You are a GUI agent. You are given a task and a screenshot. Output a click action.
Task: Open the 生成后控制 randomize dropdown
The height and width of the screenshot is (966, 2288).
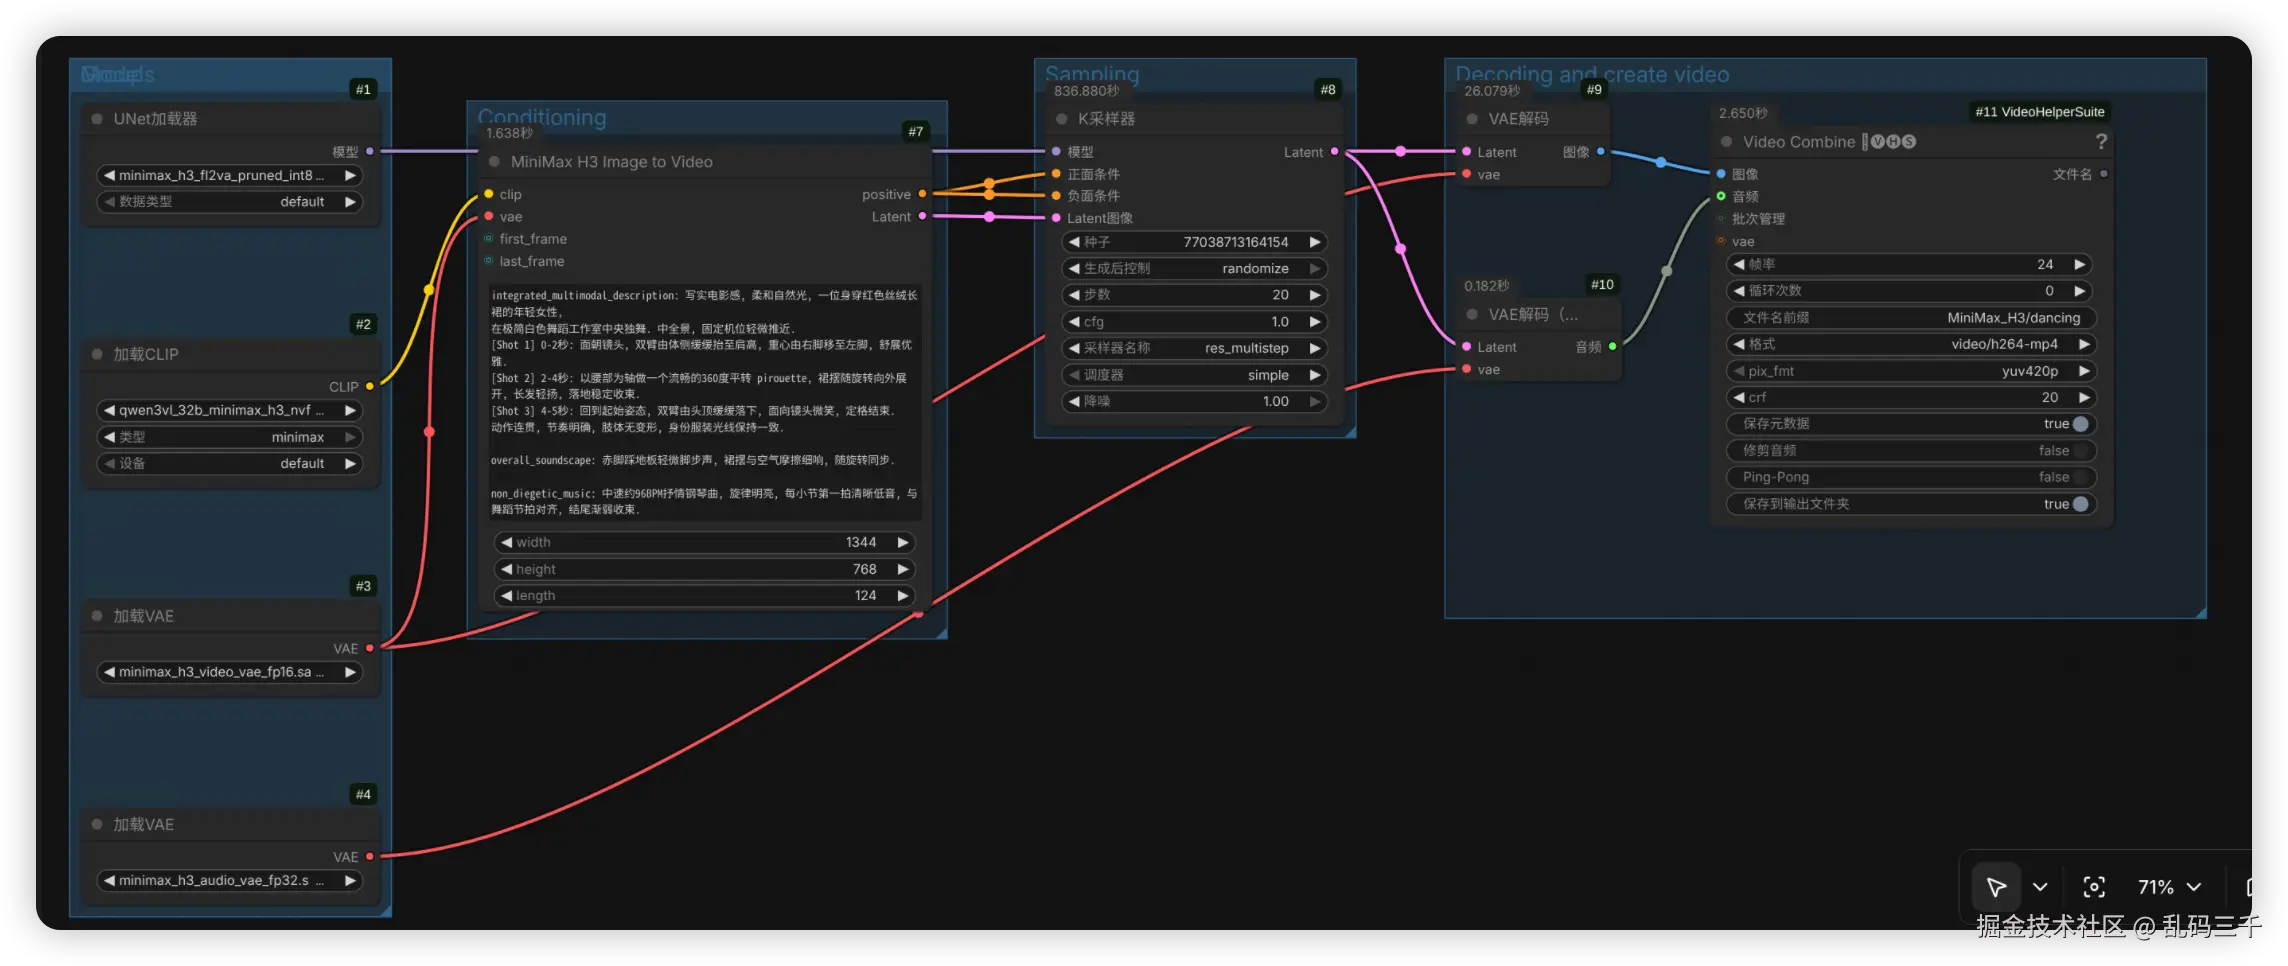1196,269
